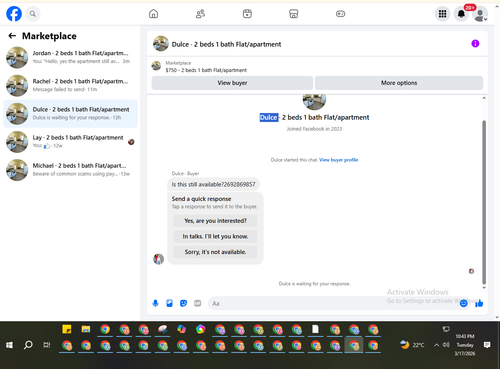Open the Video/Reels icon in top navigation
This screenshot has width=500, height=369.
point(247,14)
